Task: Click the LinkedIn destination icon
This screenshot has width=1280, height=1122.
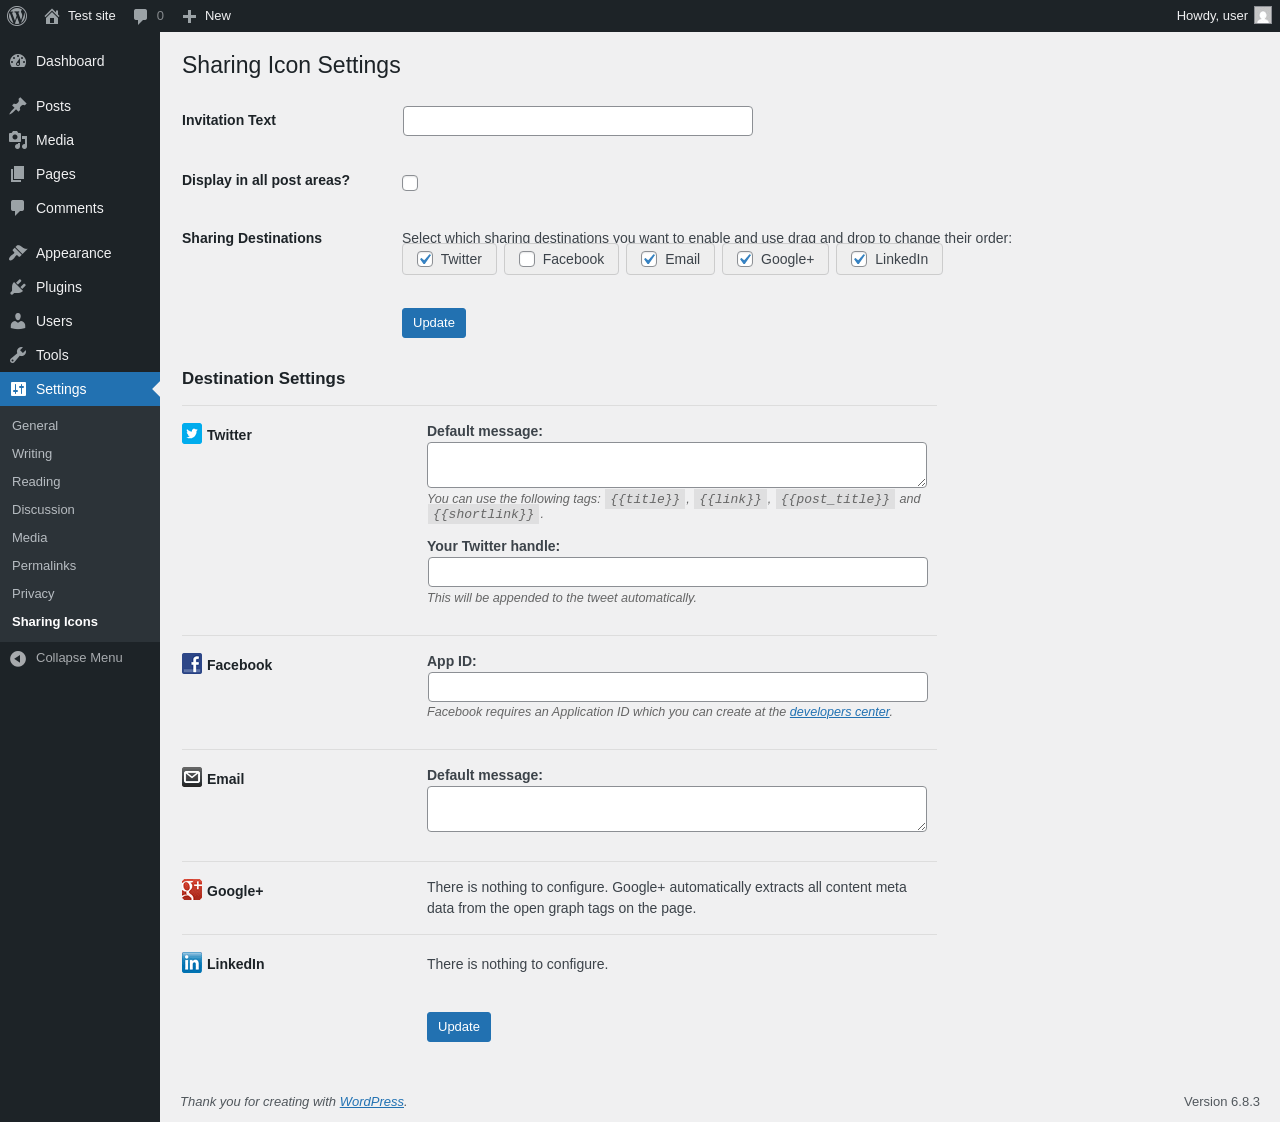Action: pyautogui.click(x=192, y=962)
